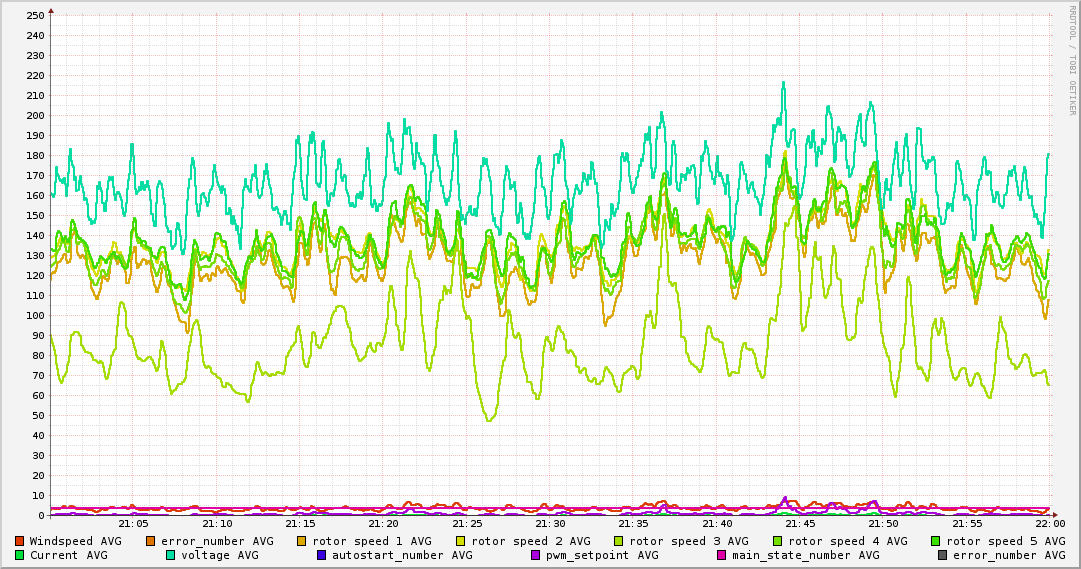Click the 21:20 time axis label
1081x569 pixels.
pyautogui.click(x=384, y=524)
